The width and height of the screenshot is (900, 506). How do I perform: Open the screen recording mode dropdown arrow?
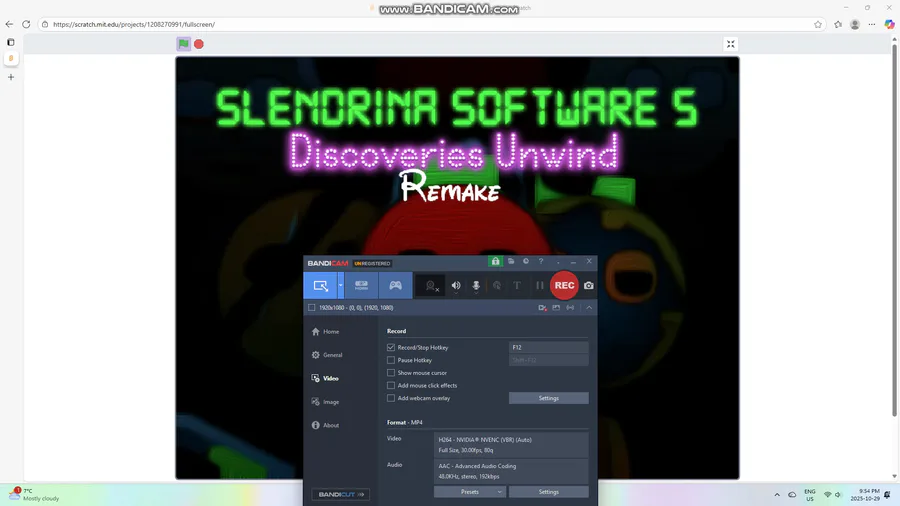pyautogui.click(x=340, y=285)
